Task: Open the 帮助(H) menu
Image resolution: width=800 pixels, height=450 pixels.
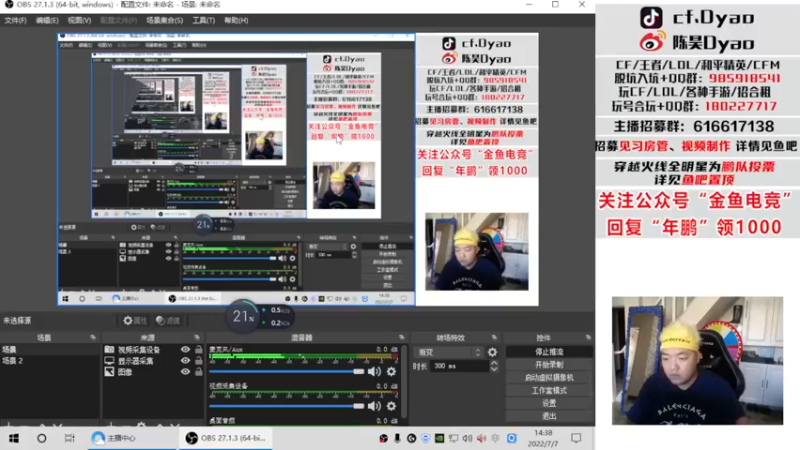Action: [236, 20]
